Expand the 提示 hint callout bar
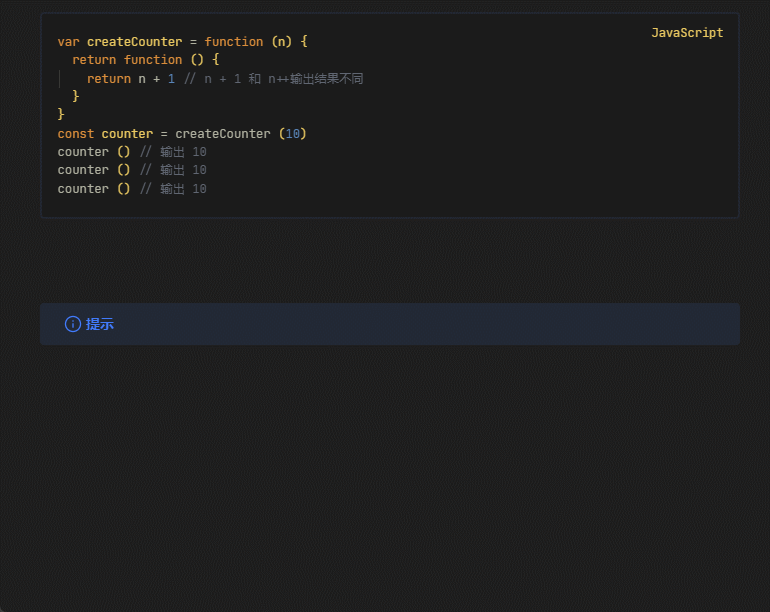This screenshot has width=770, height=612. pos(400,324)
